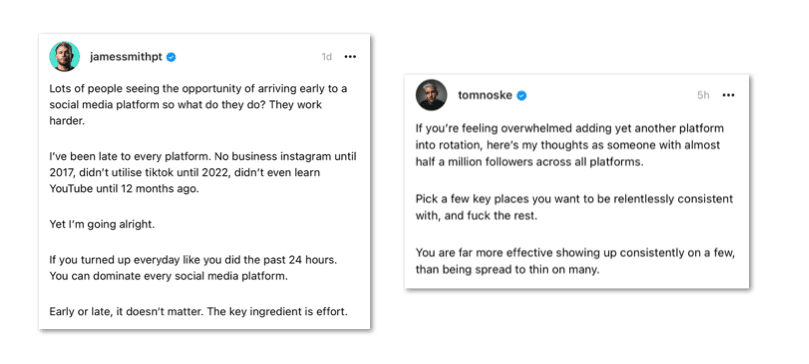Open the 1d timestamp on jamessmithpt's post

click(x=327, y=57)
